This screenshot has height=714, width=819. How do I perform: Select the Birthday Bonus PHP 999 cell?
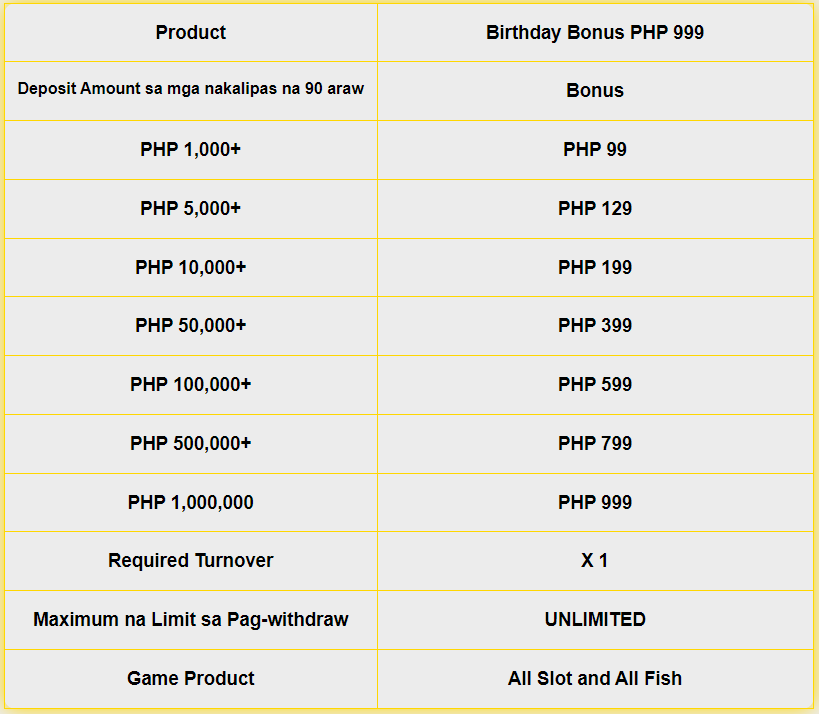tap(595, 32)
